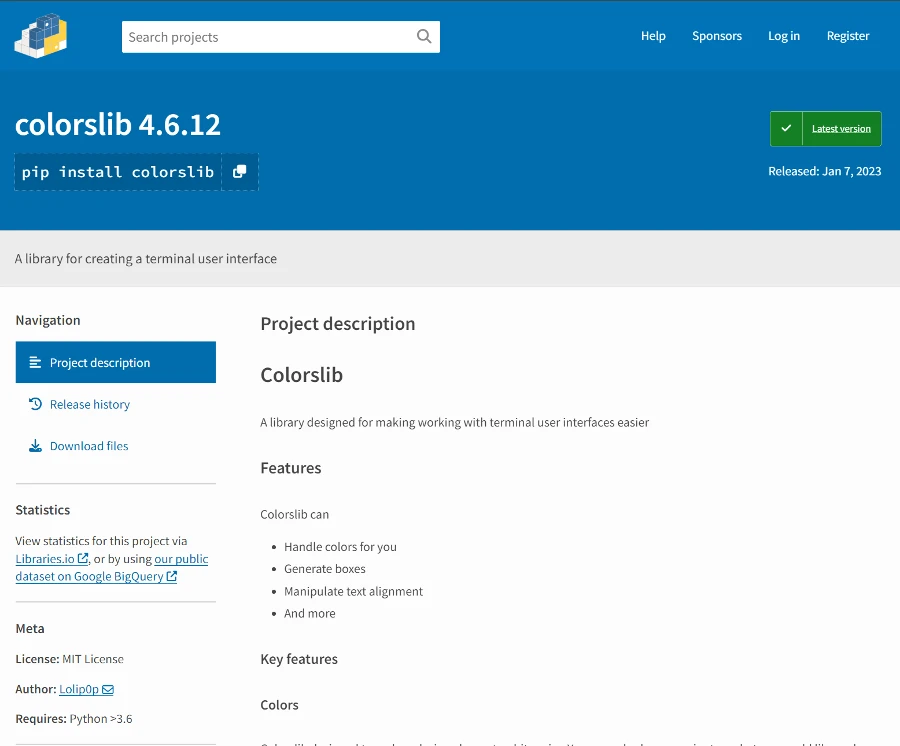
Task: Switch to the Release history tab
Action: (90, 404)
